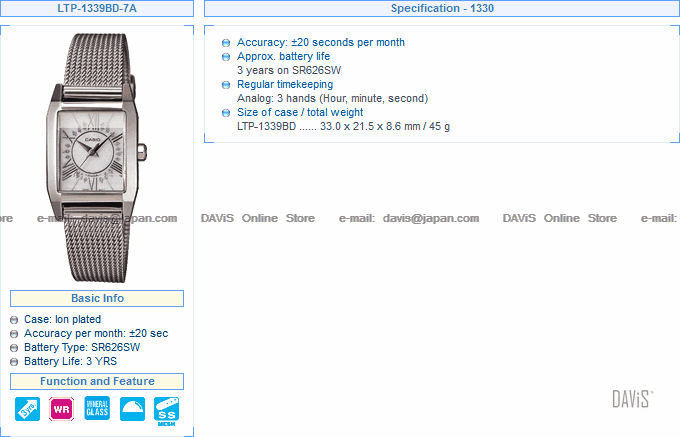
Task: Click the SS Mesh band feature icon
Action: pos(167,411)
